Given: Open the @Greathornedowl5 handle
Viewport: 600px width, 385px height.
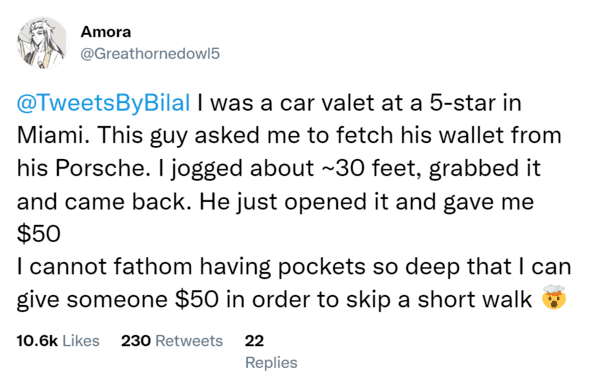Looking at the screenshot, I should point(150,54).
